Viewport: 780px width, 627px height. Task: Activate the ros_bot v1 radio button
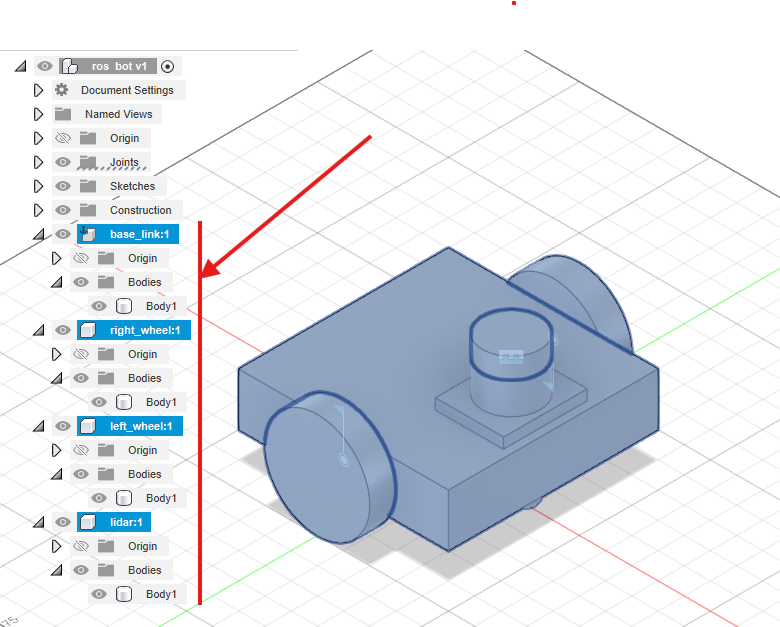pos(168,66)
